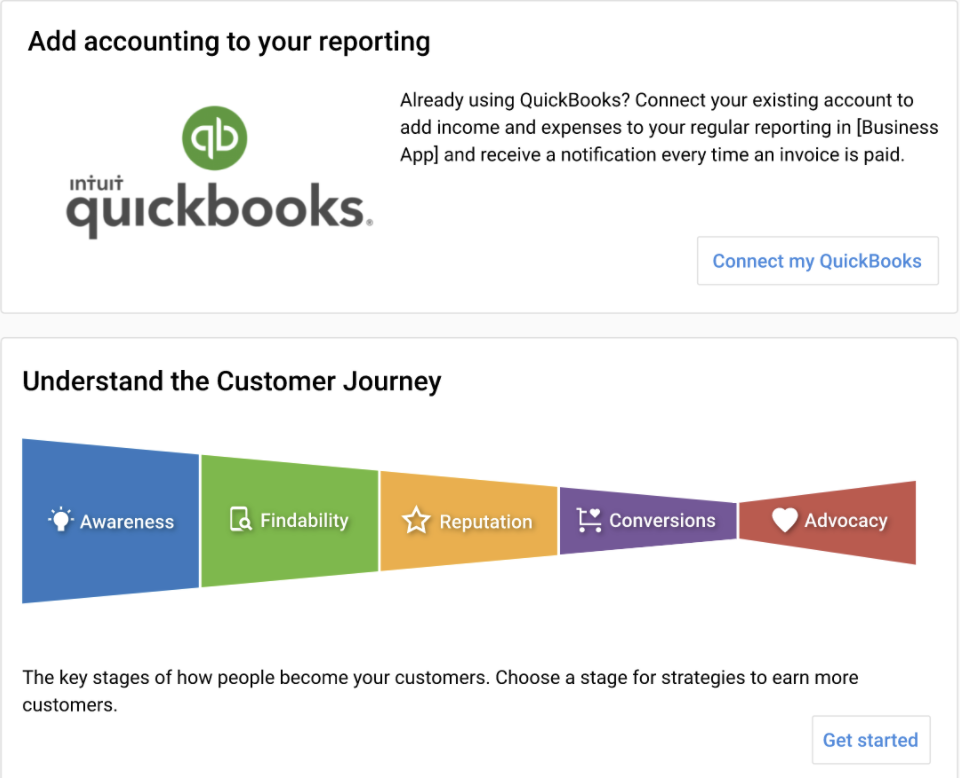Click the heart icon in Advocacy
The height and width of the screenshot is (778, 960).
coord(784,520)
